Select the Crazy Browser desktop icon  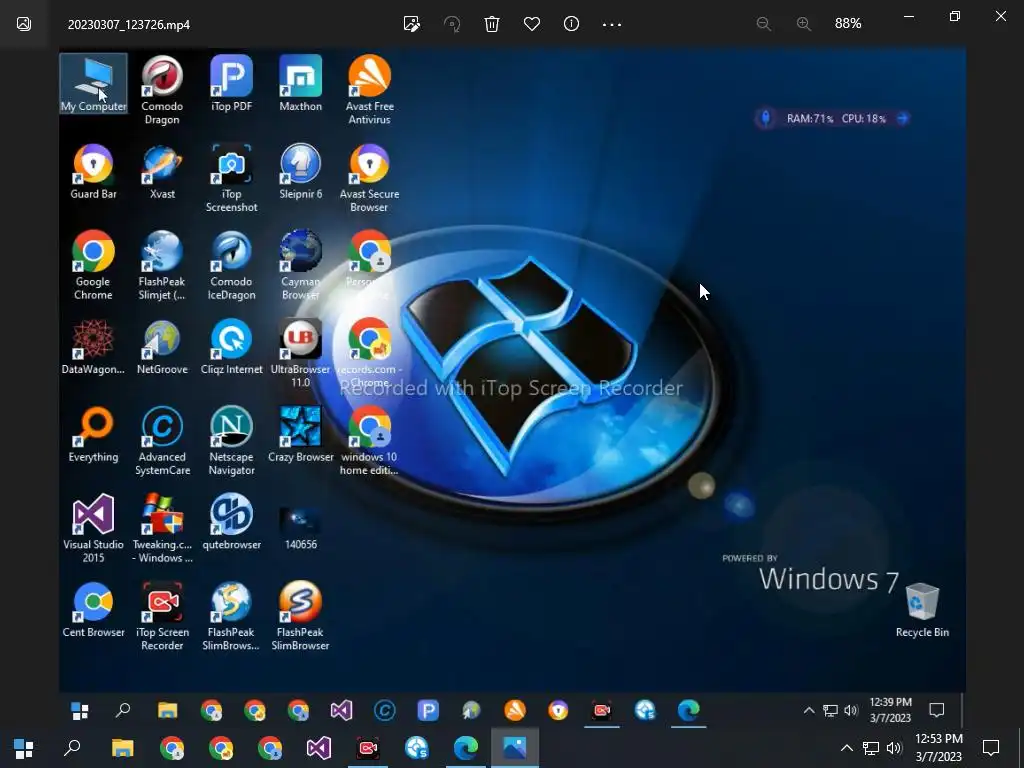pyautogui.click(x=300, y=435)
